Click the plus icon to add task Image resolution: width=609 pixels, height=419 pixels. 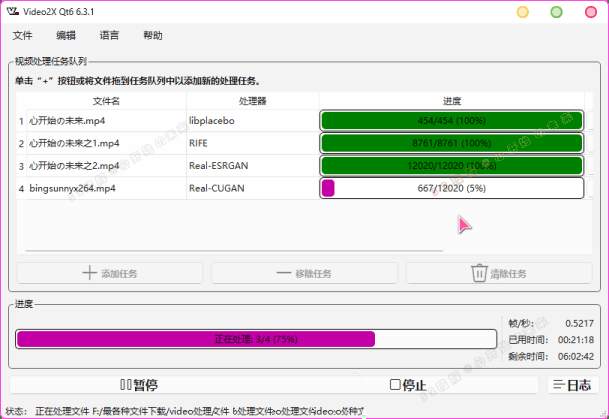[88, 273]
